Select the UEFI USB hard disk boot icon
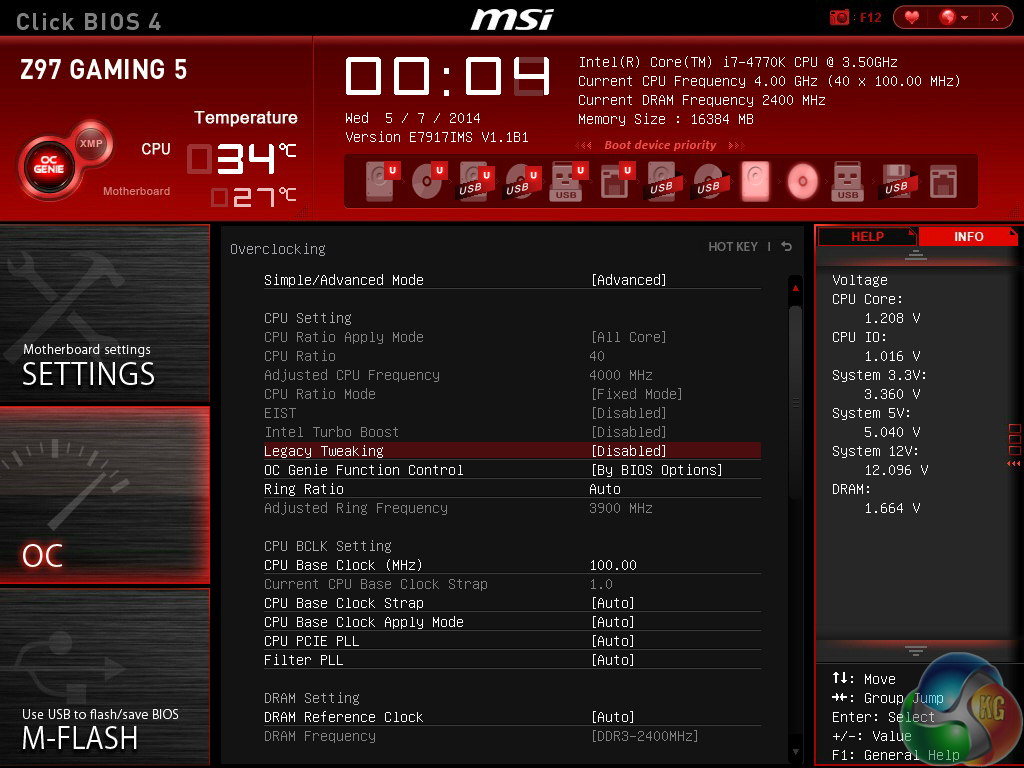 [x=475, y=180]
